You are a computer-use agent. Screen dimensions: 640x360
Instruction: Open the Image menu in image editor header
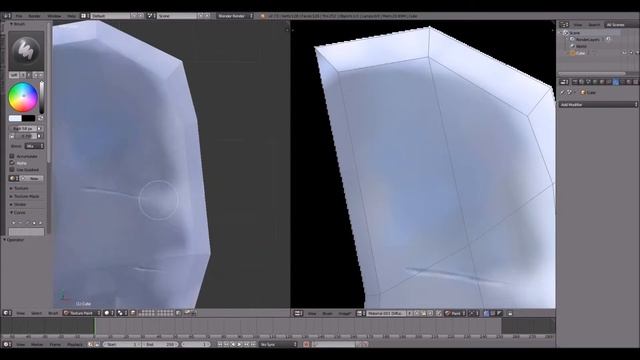(345, 313)
